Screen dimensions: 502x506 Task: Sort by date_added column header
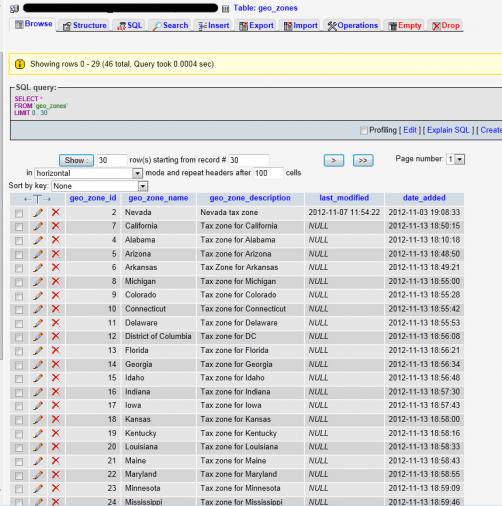(x=424, y=198)
